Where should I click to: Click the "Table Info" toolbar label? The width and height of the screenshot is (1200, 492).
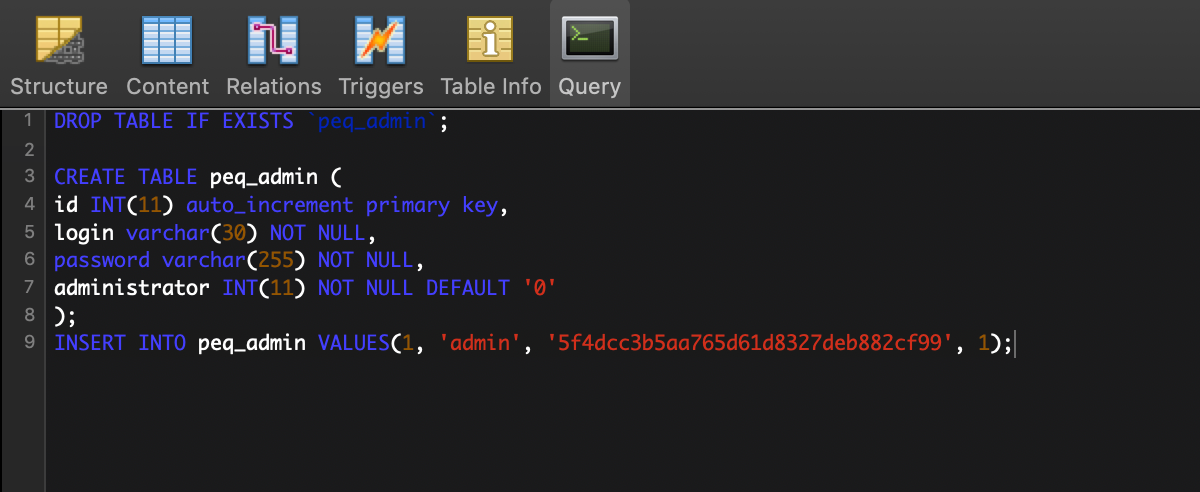pyautogui.click(x=490, y=87)
